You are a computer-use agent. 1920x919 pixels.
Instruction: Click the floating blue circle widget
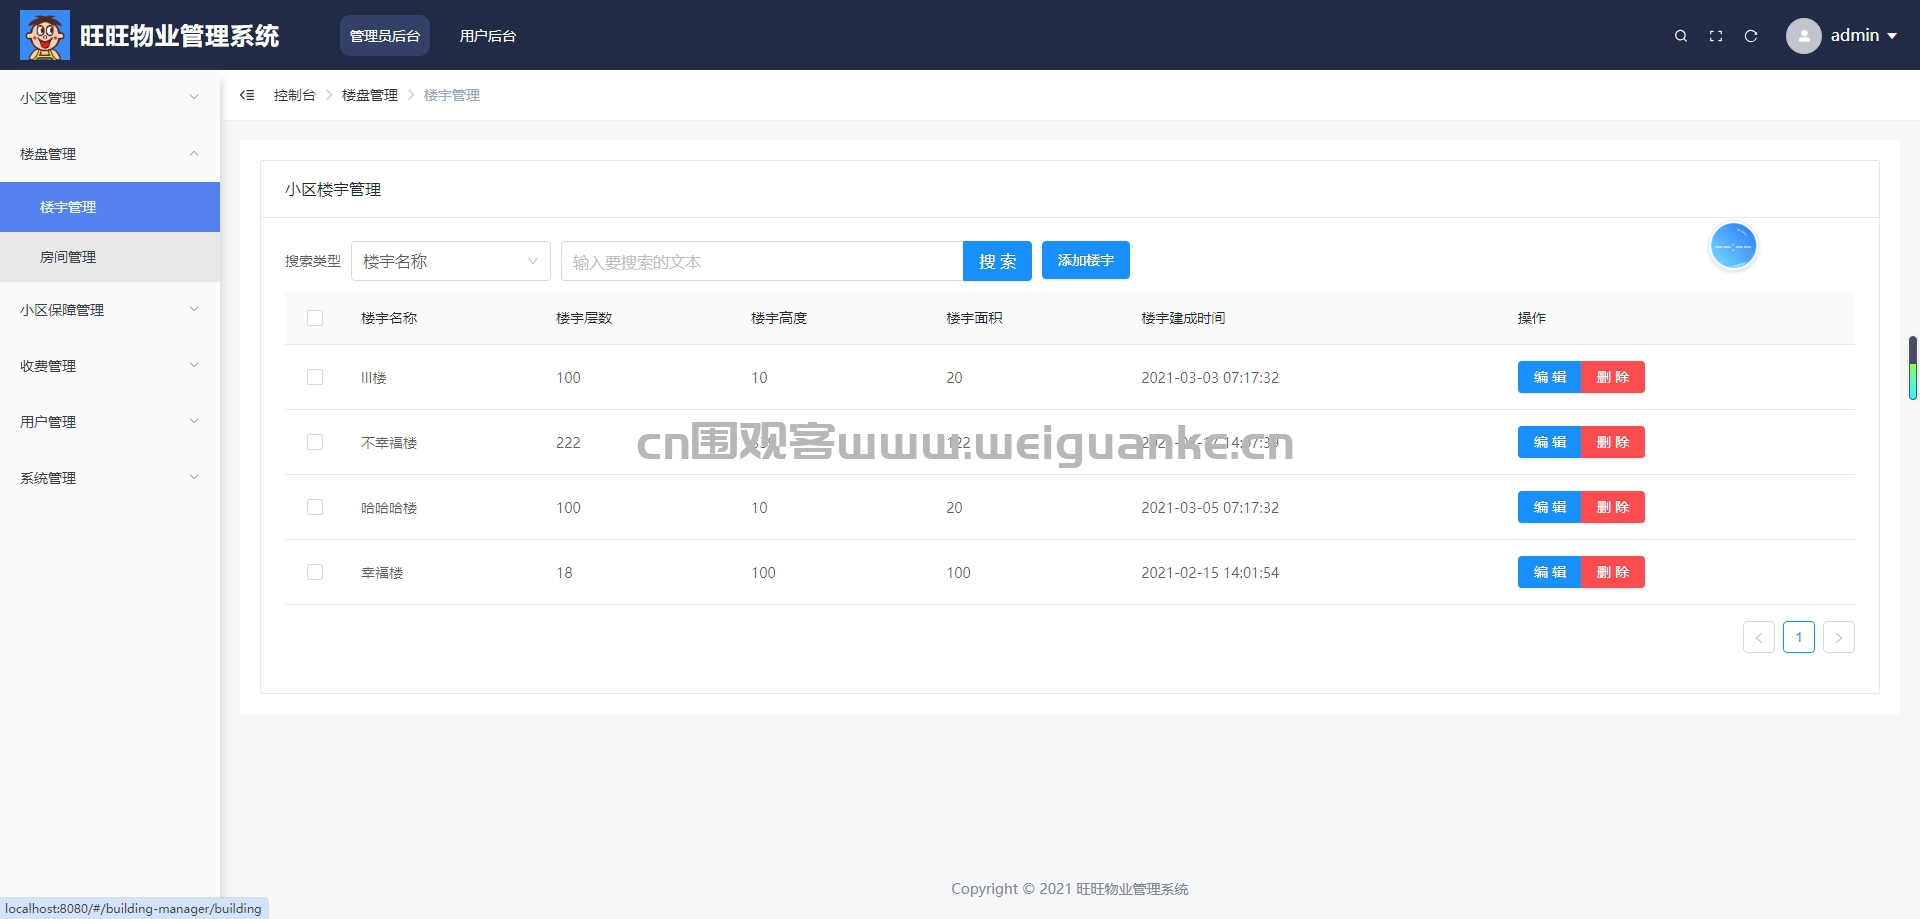point(1733,246)
